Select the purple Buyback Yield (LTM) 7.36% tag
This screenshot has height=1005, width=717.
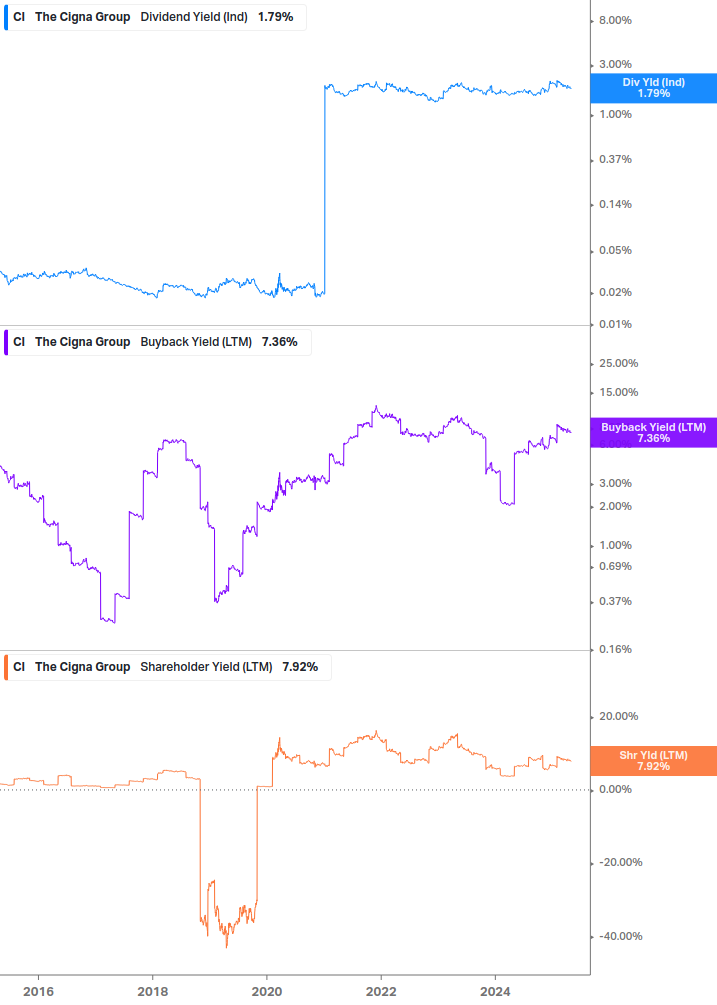(654, 433)
